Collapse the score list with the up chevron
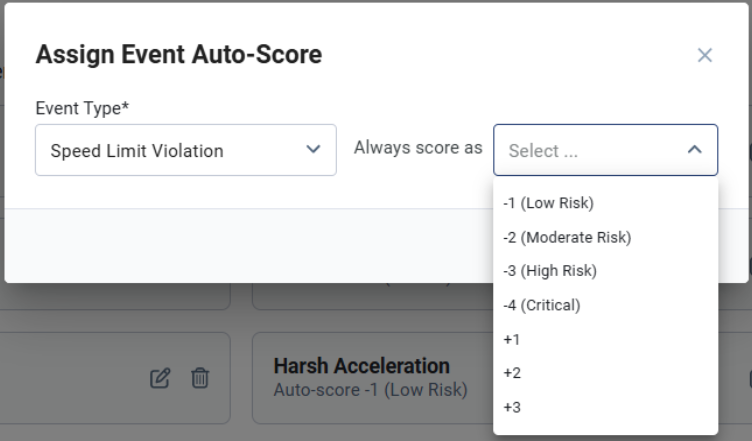The image size is (752, 441). coord(694,150)
